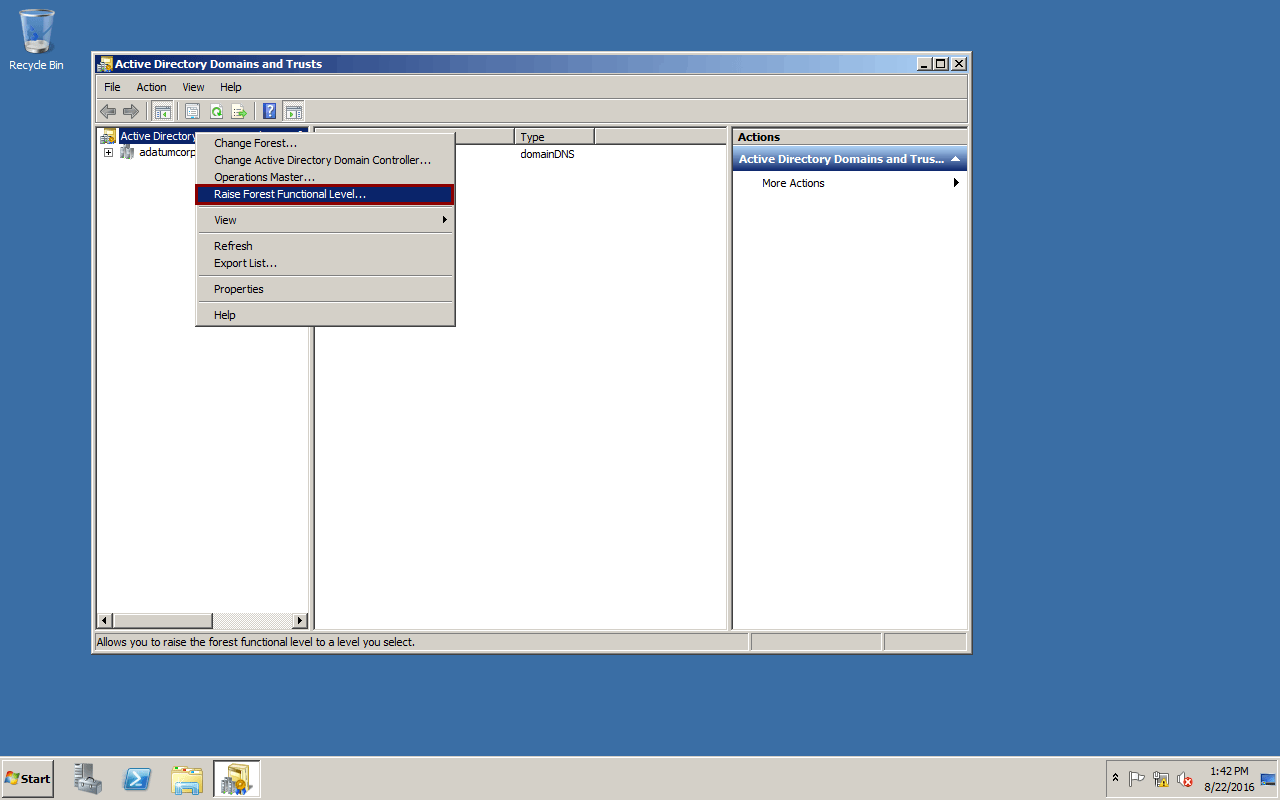1280x800 pixels.
Task: Click the Action Center flag tray icon
Action: pos(1137,779)
